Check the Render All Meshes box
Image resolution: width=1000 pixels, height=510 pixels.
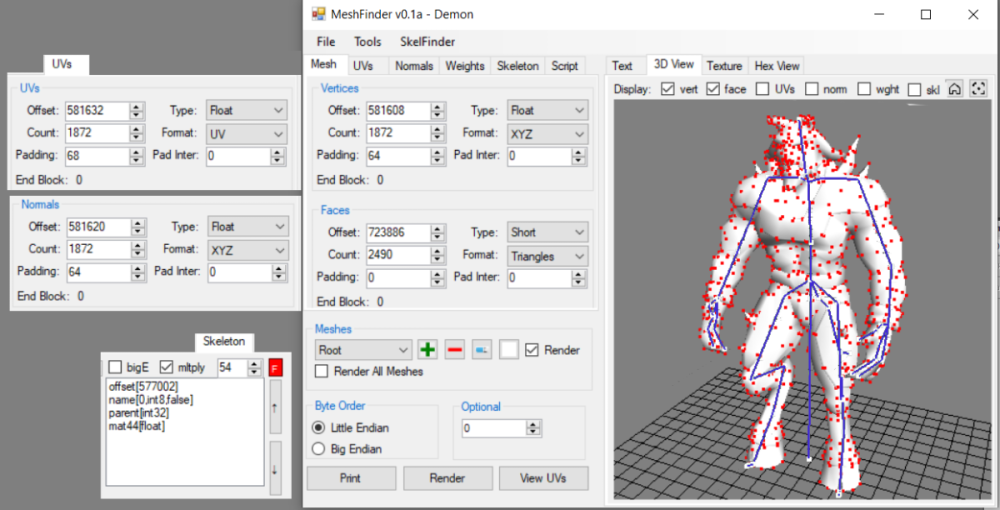tap(322, 372)
